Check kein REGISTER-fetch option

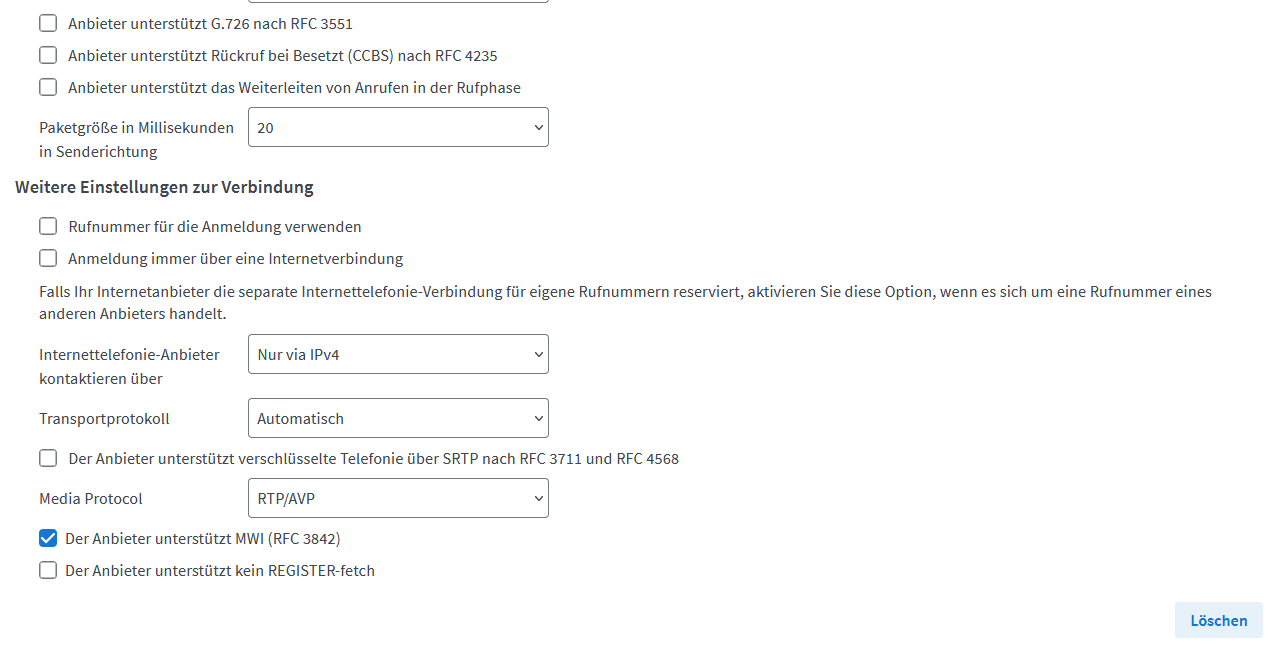click(x=48, y=570)
